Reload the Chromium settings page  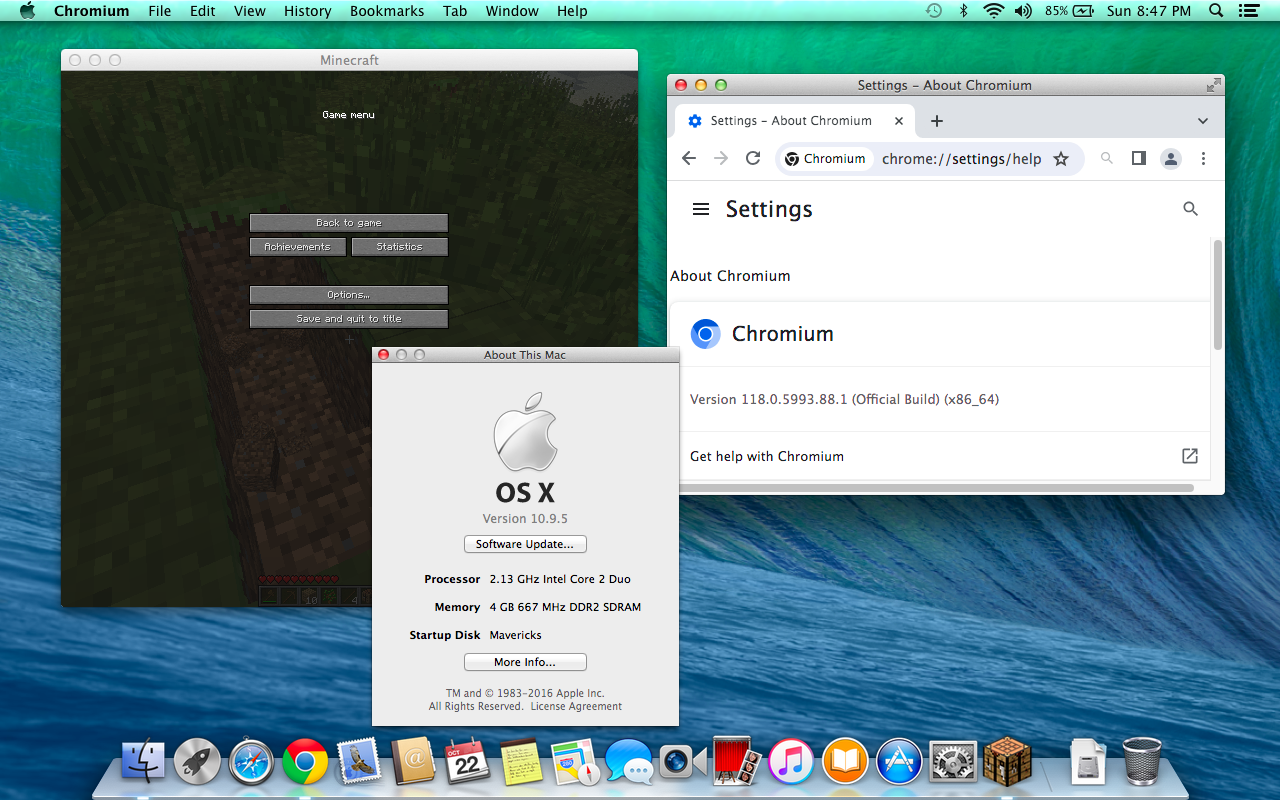tap(753, 159)
